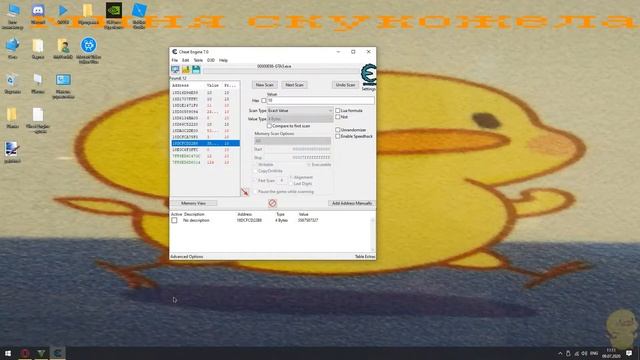Open the round blue robot desktop icon
This screenshot has height=360, width=640.
[89, 50]
